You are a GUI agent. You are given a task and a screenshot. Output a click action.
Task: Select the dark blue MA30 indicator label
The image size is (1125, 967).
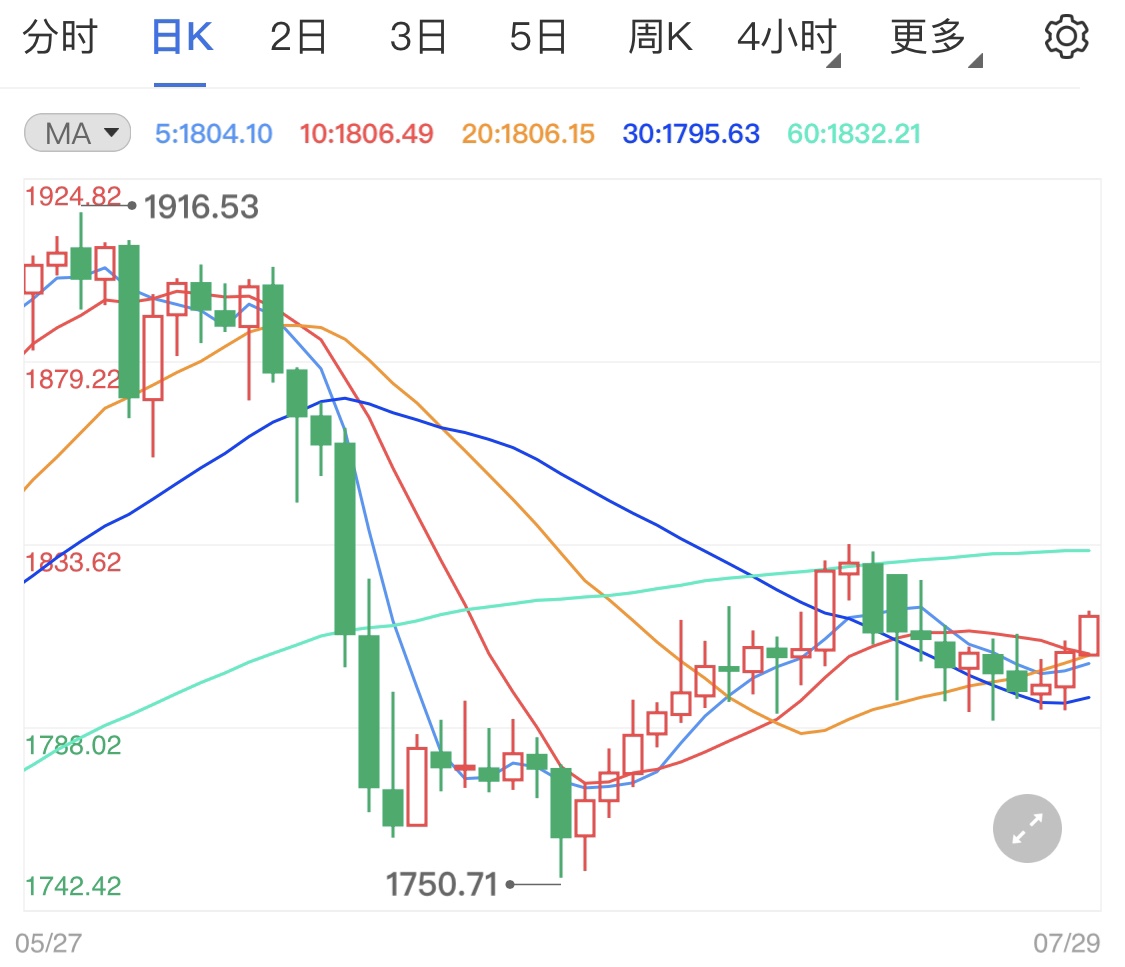pyautogui.click(x=690, y=133)
